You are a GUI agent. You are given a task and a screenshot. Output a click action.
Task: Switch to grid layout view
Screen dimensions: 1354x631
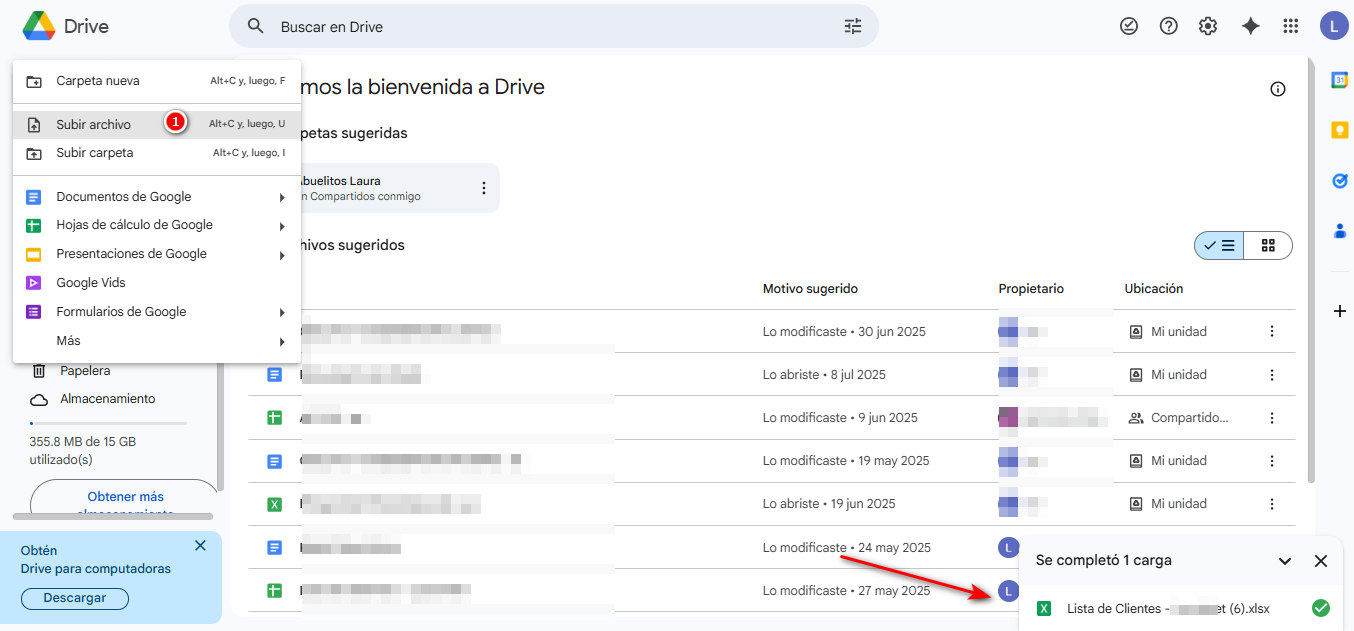point(1268,245)
